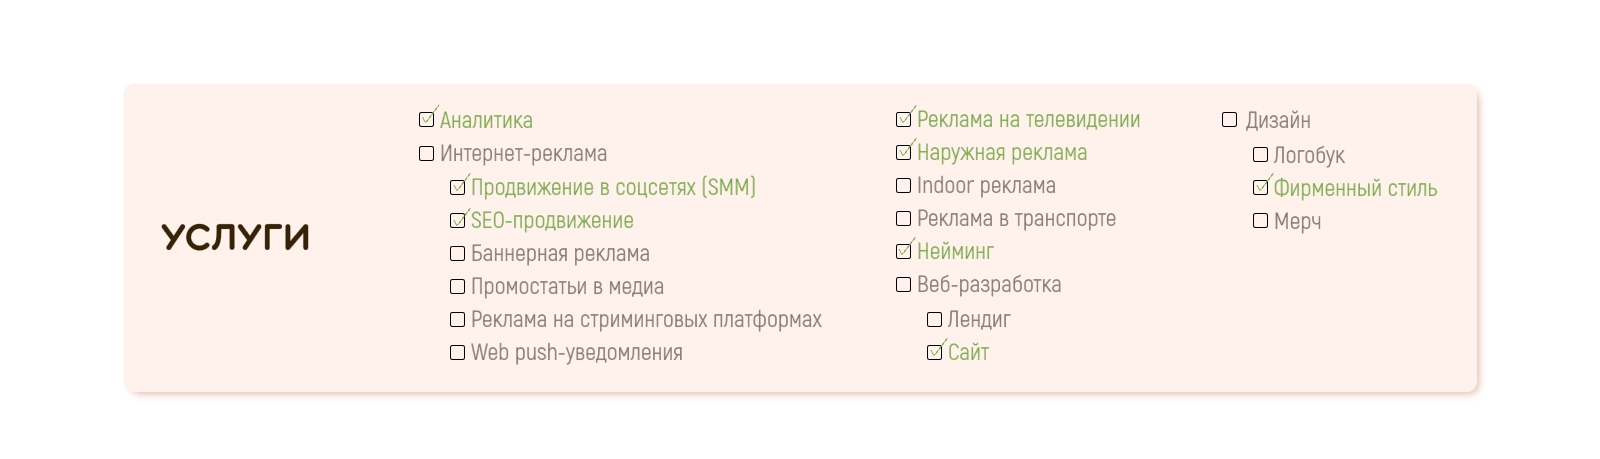Check the Промостатьи в медиа box
The width and height of the screenshot is (1600, 459).
tap(458, 287)
